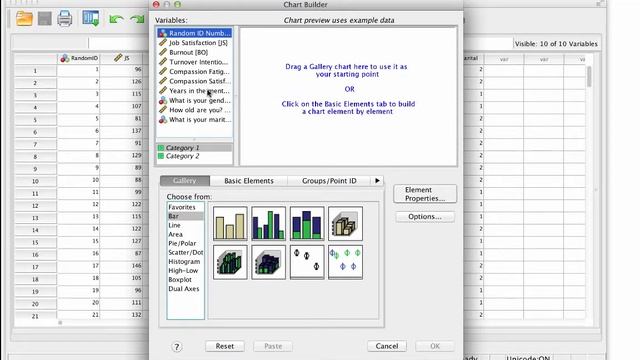Choose Histogram in gallery list
Screen dimensions: 640x360
[185, 262]
